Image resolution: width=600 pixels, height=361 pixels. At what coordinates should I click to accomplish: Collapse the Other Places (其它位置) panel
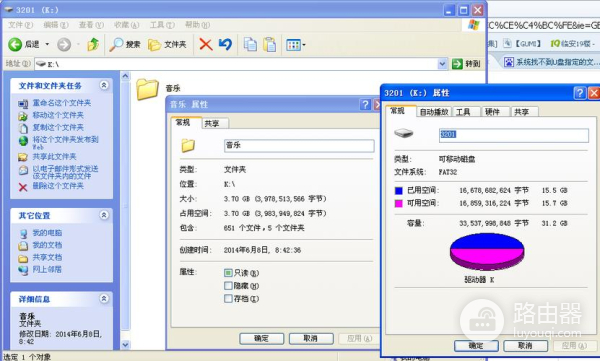click(104, 215)
